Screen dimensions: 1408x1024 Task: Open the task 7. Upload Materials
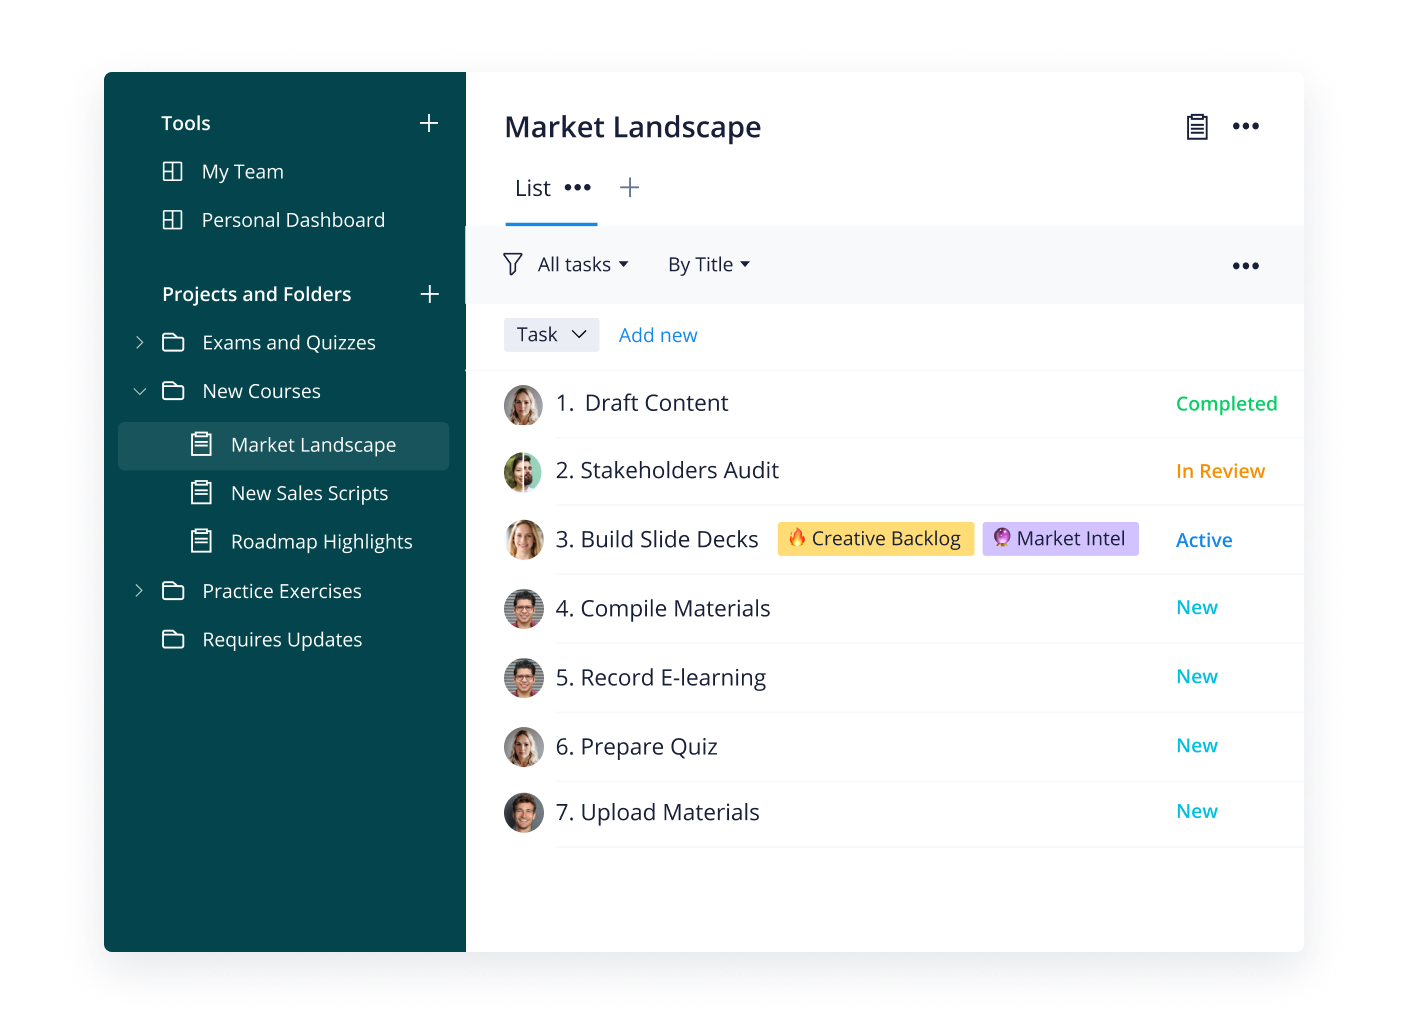[x=657, y=812]
